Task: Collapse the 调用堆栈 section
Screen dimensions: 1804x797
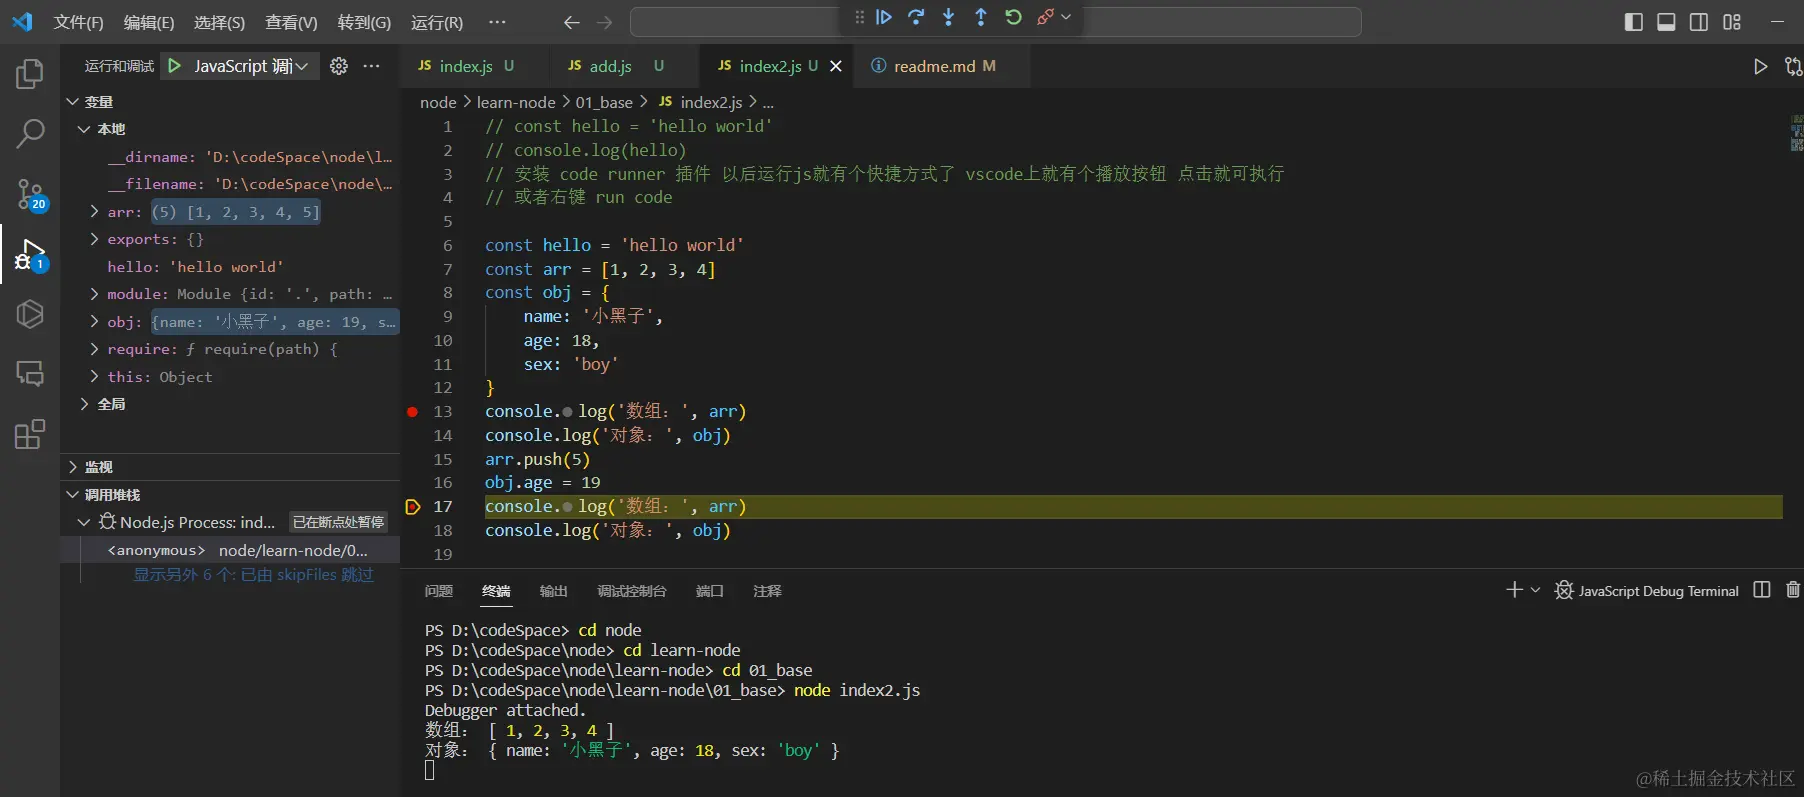Action: click(x=72, y=495)
